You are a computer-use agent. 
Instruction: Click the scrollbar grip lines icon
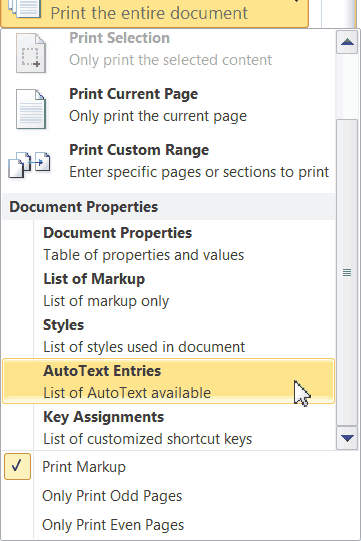[347, 273]
